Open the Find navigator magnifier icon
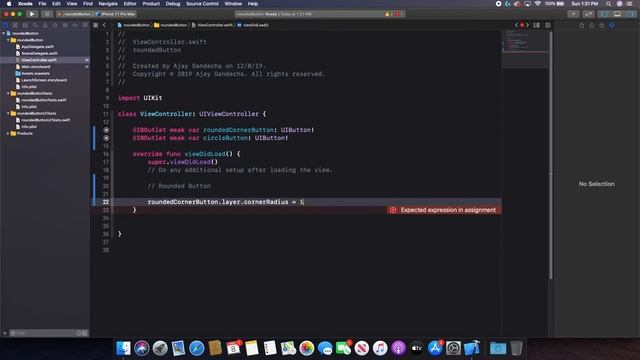The height and width of the screenshot is (360, 640). [x=35, y=25]
